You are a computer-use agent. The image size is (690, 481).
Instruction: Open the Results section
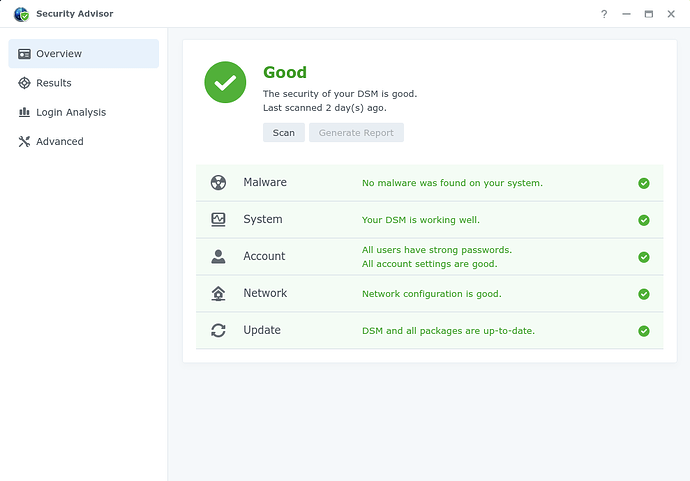coord(54,83)
